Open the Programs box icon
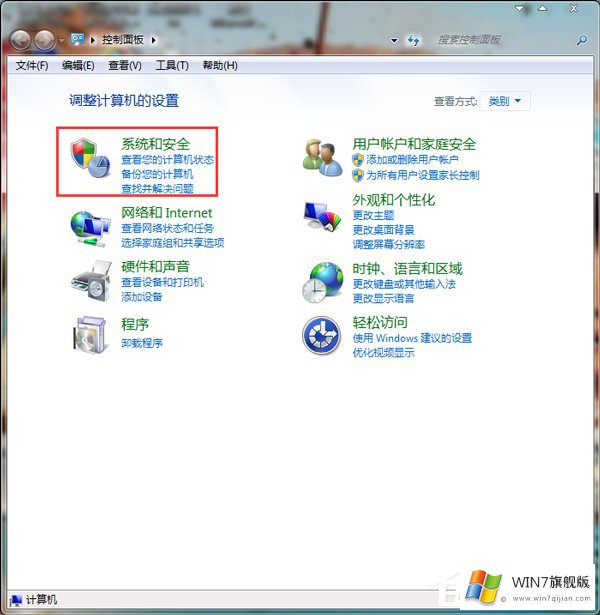 click(90, 335)
